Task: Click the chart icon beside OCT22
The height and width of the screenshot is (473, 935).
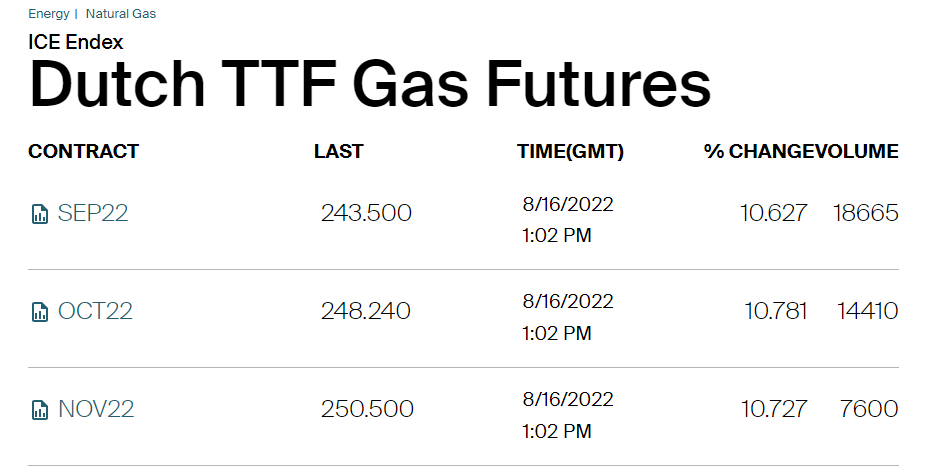Action: (x=40, y=312)
